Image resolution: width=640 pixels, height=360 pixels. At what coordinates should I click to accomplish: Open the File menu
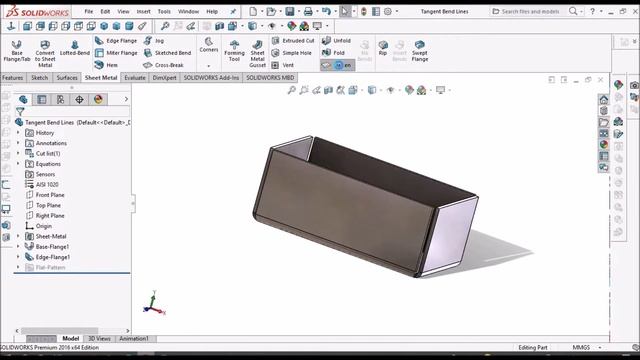click(89, 11)
